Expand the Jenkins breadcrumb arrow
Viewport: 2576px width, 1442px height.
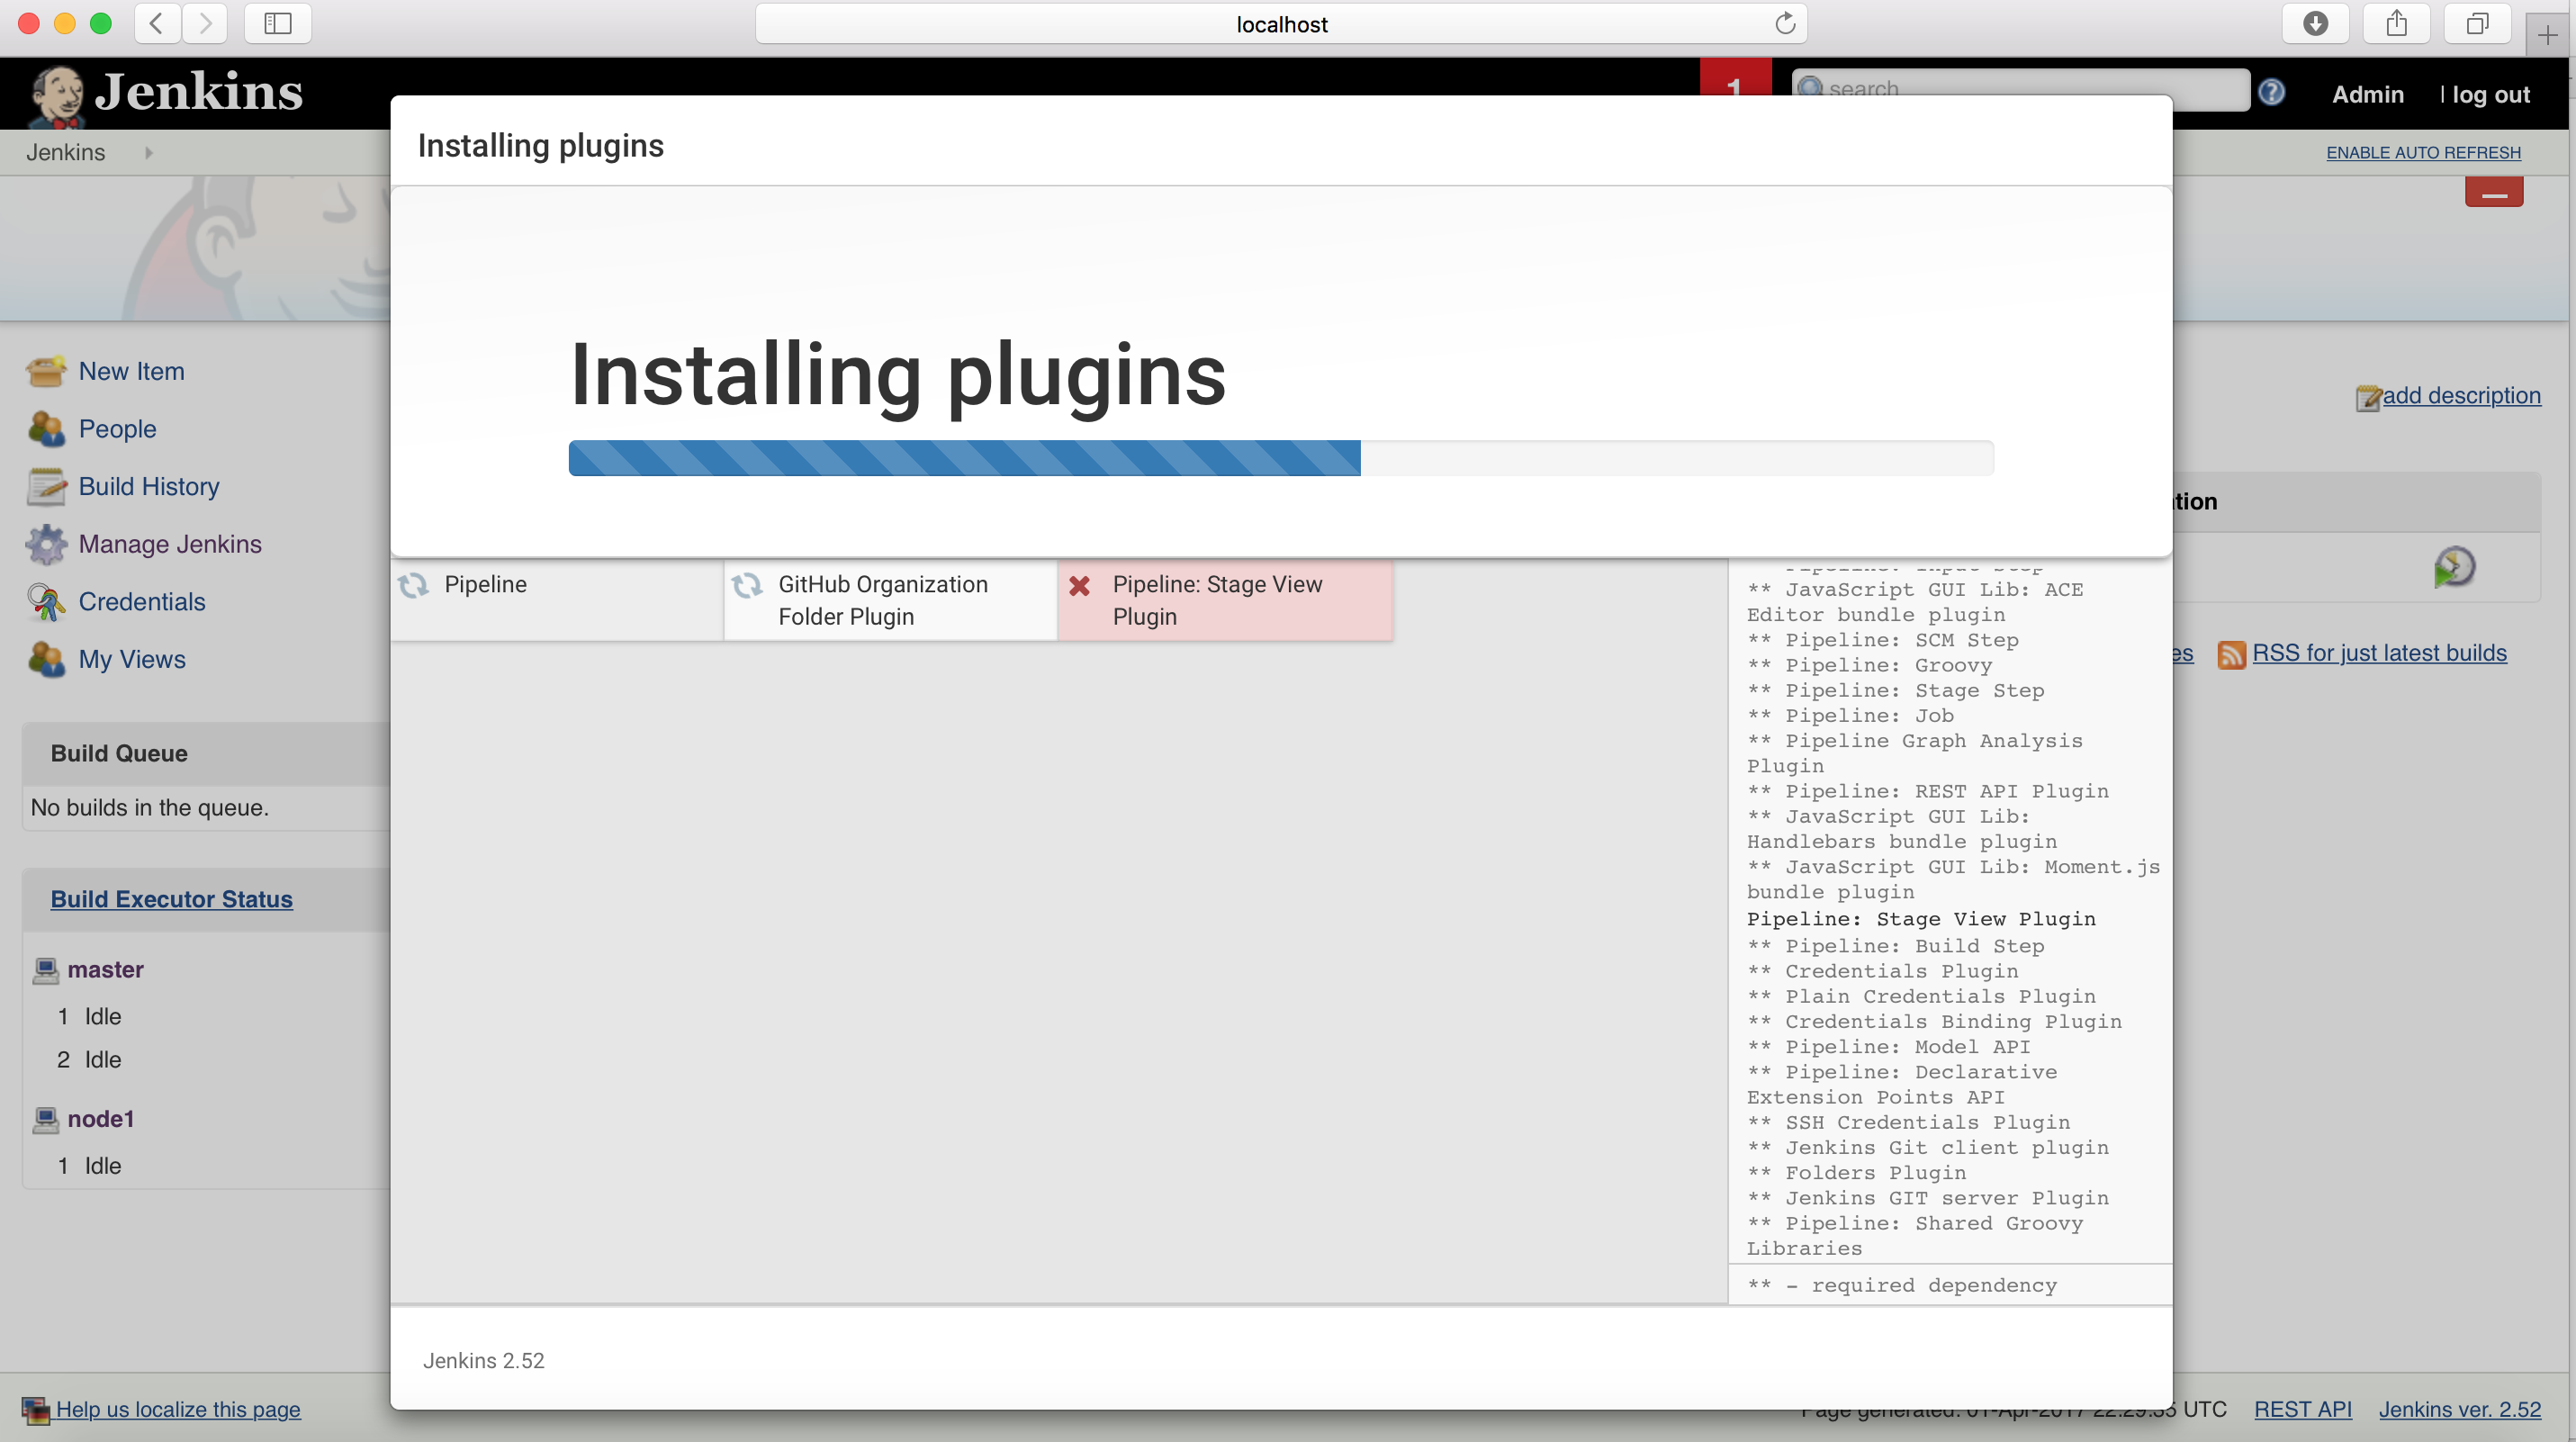(149, 153)
